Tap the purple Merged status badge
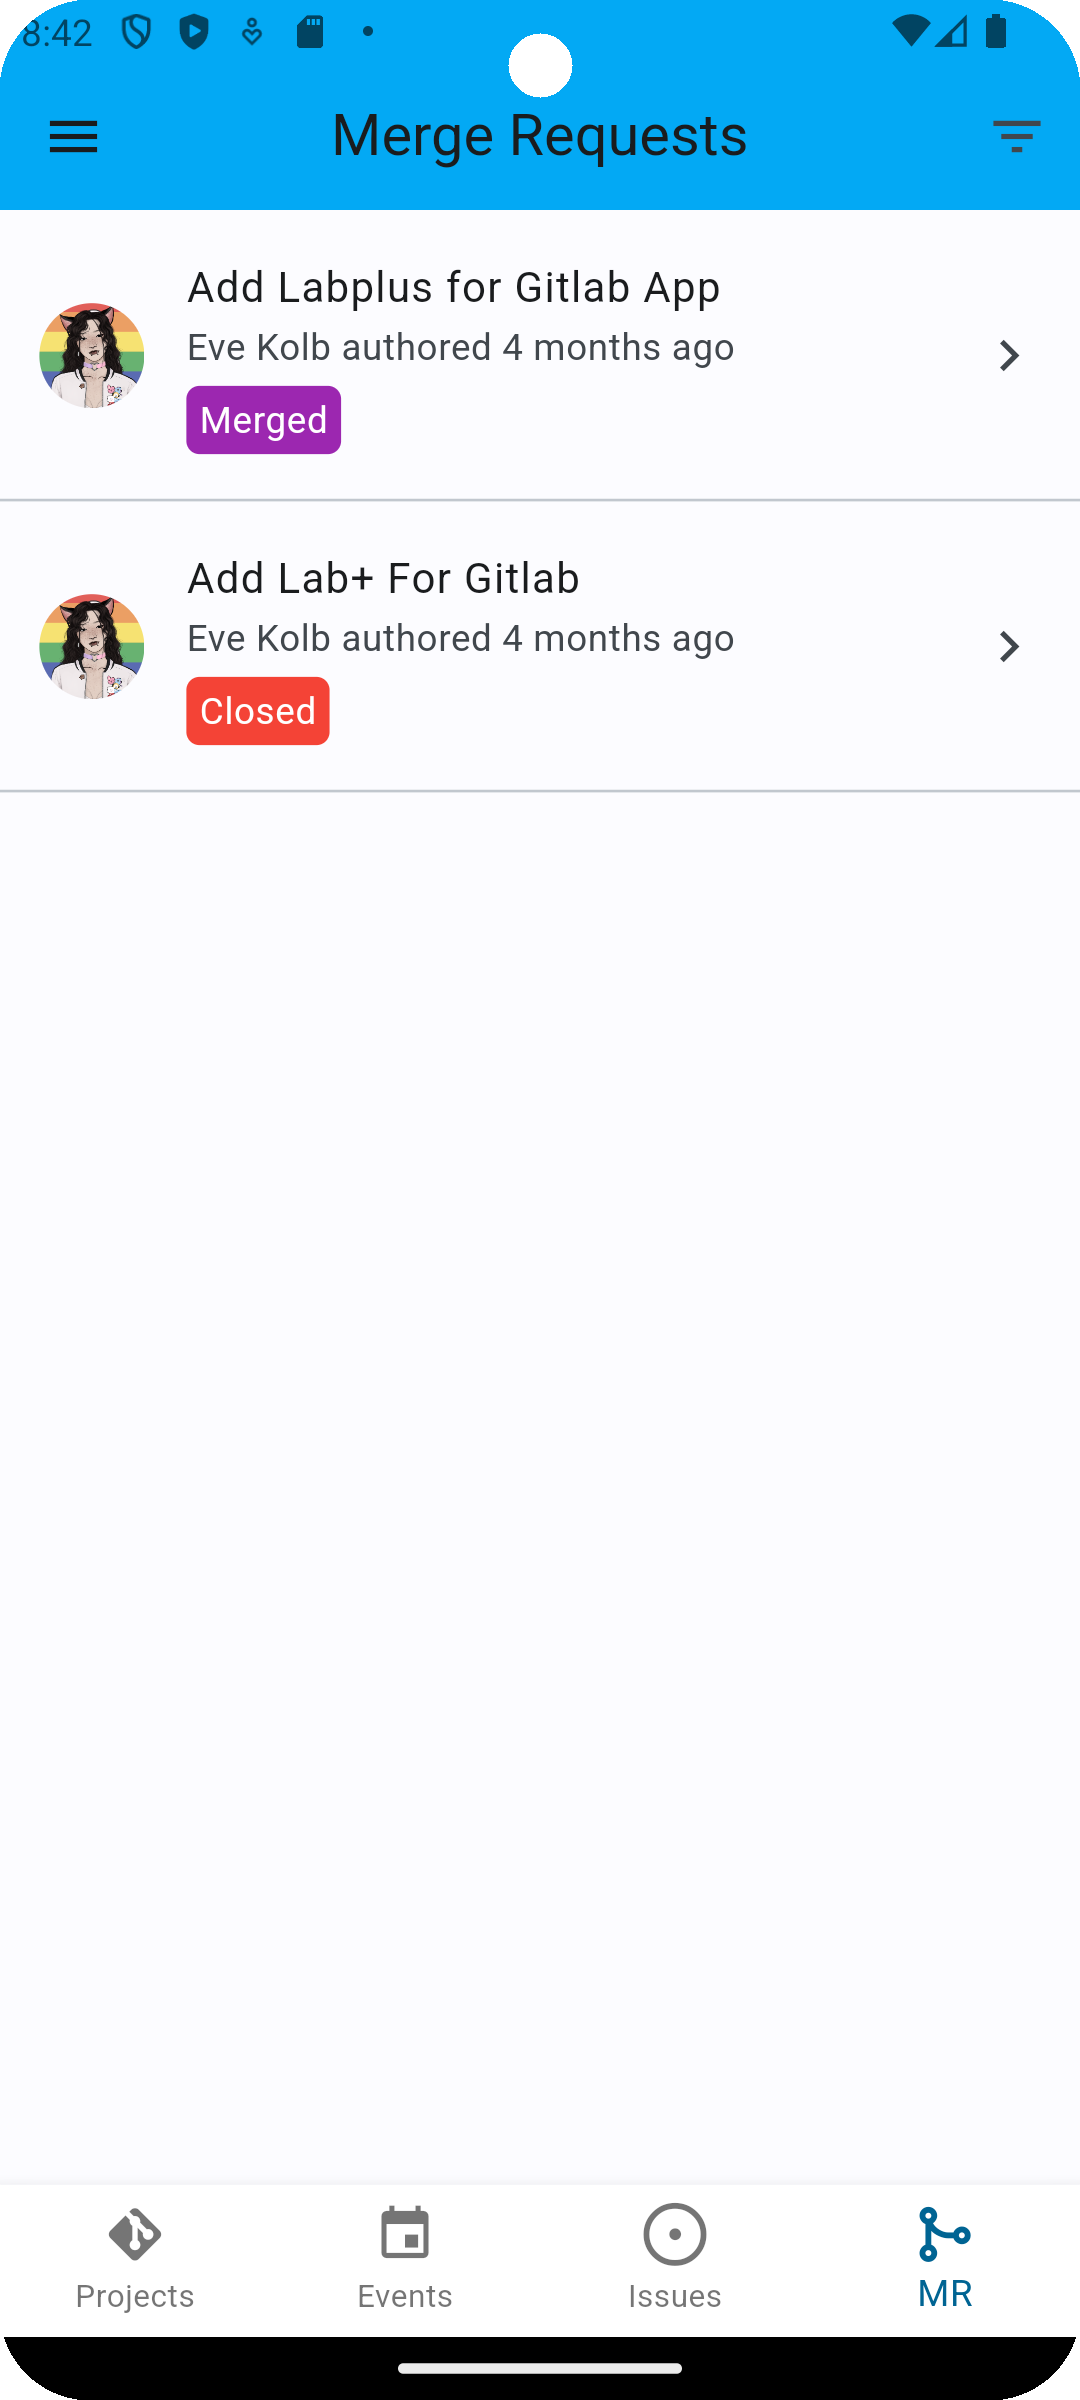Screen dimensions: 1080x2400 [x=264, y=420]
